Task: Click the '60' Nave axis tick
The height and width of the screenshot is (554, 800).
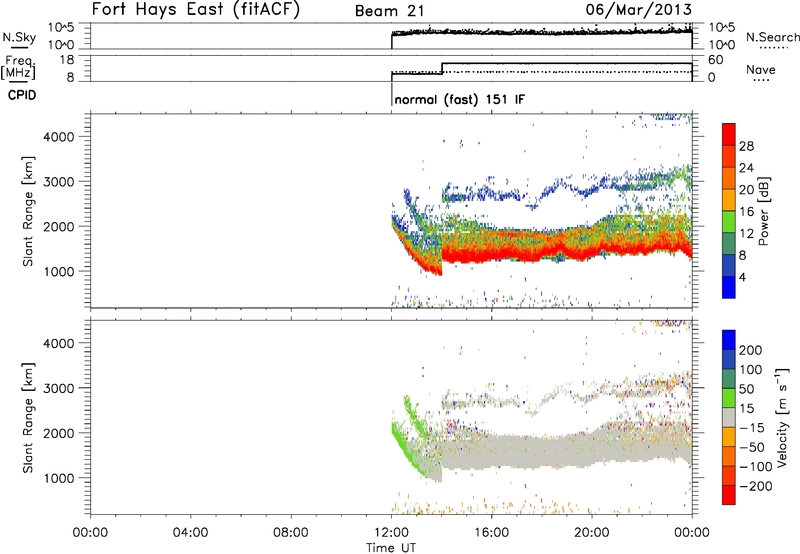Action: coord(715,60)
